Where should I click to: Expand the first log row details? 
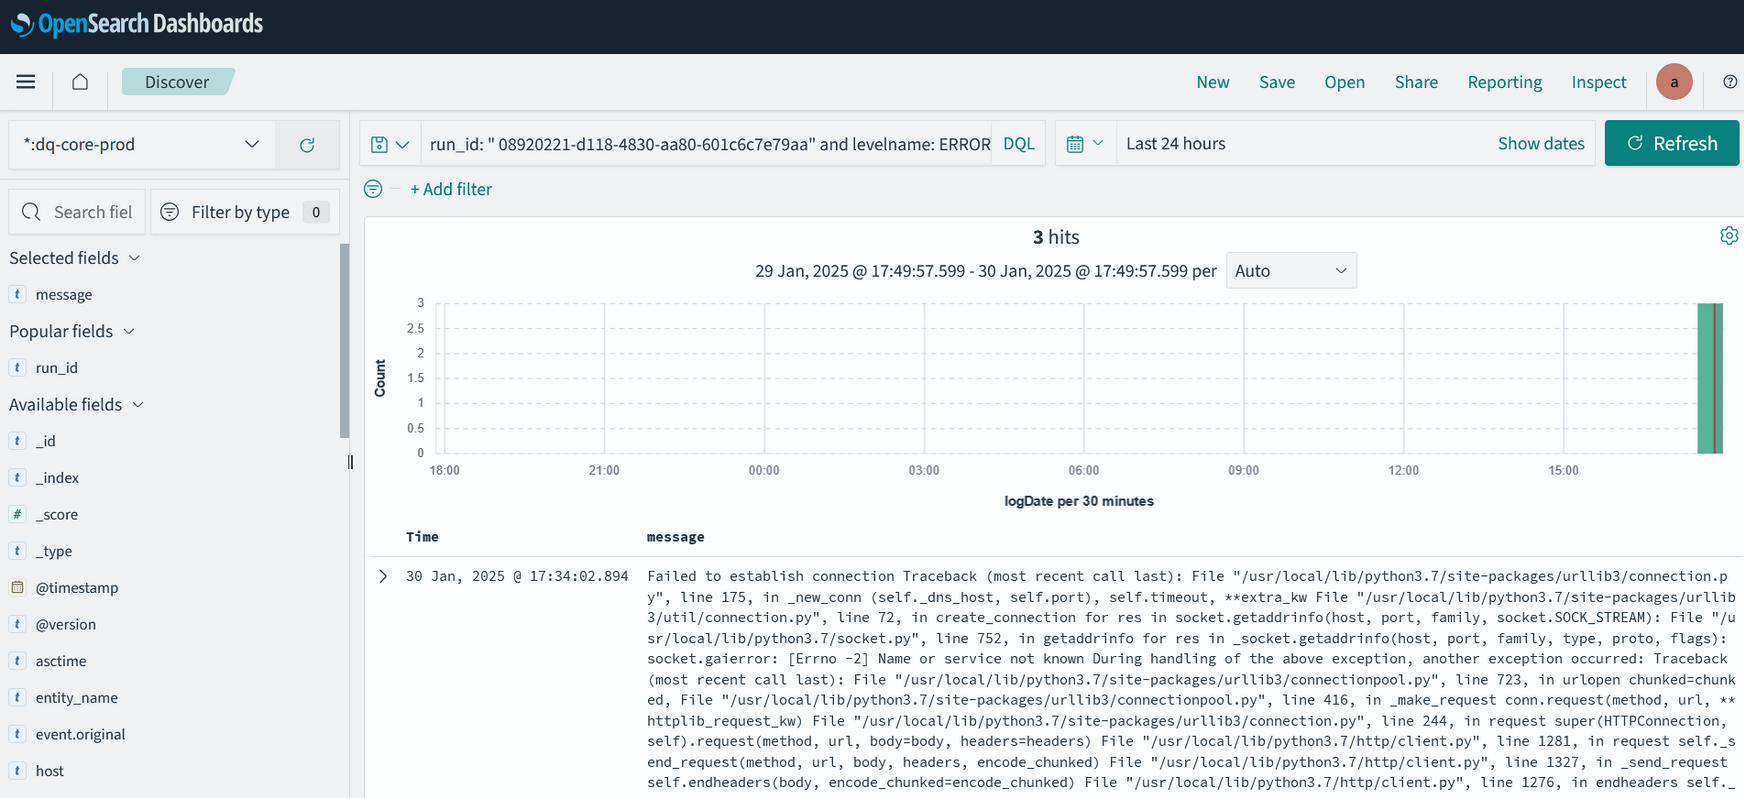(x=383, y=576)
